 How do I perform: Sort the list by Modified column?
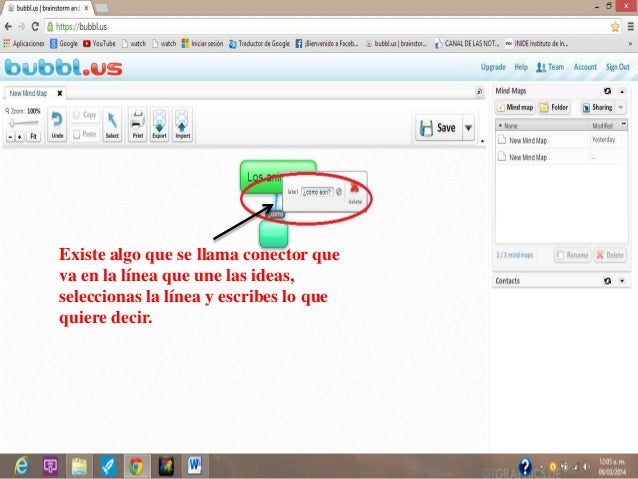(x=603, y=126)
